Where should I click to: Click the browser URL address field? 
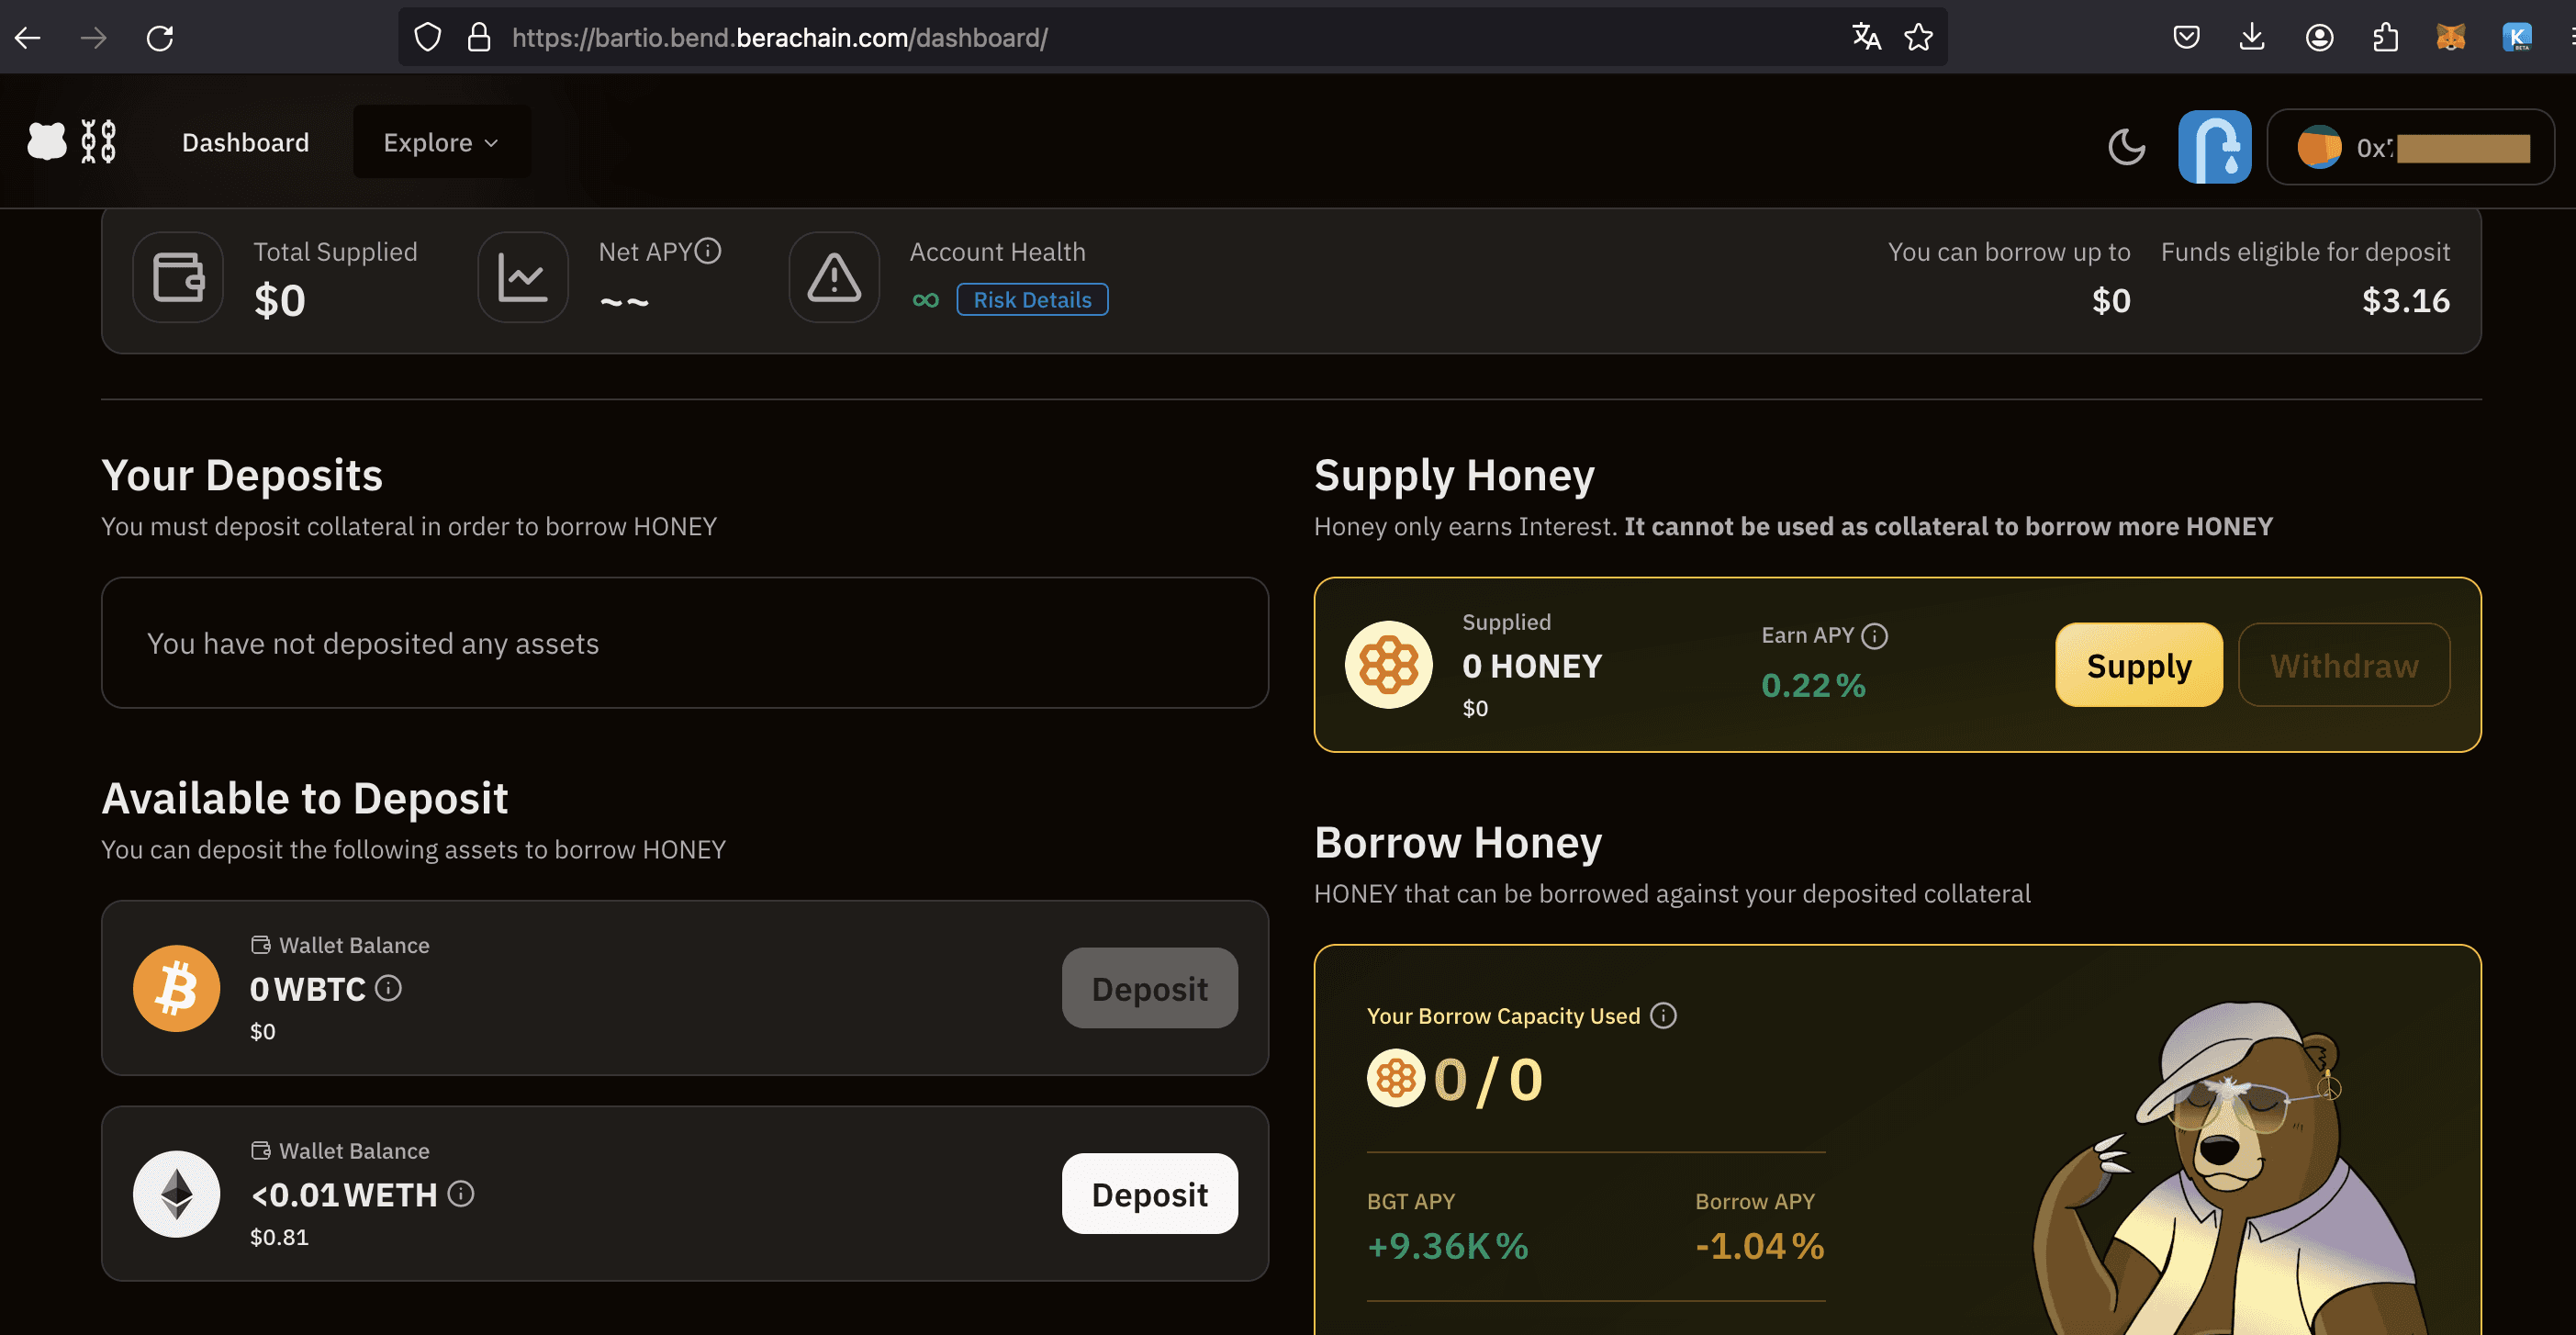click(x=1100, y=37)
